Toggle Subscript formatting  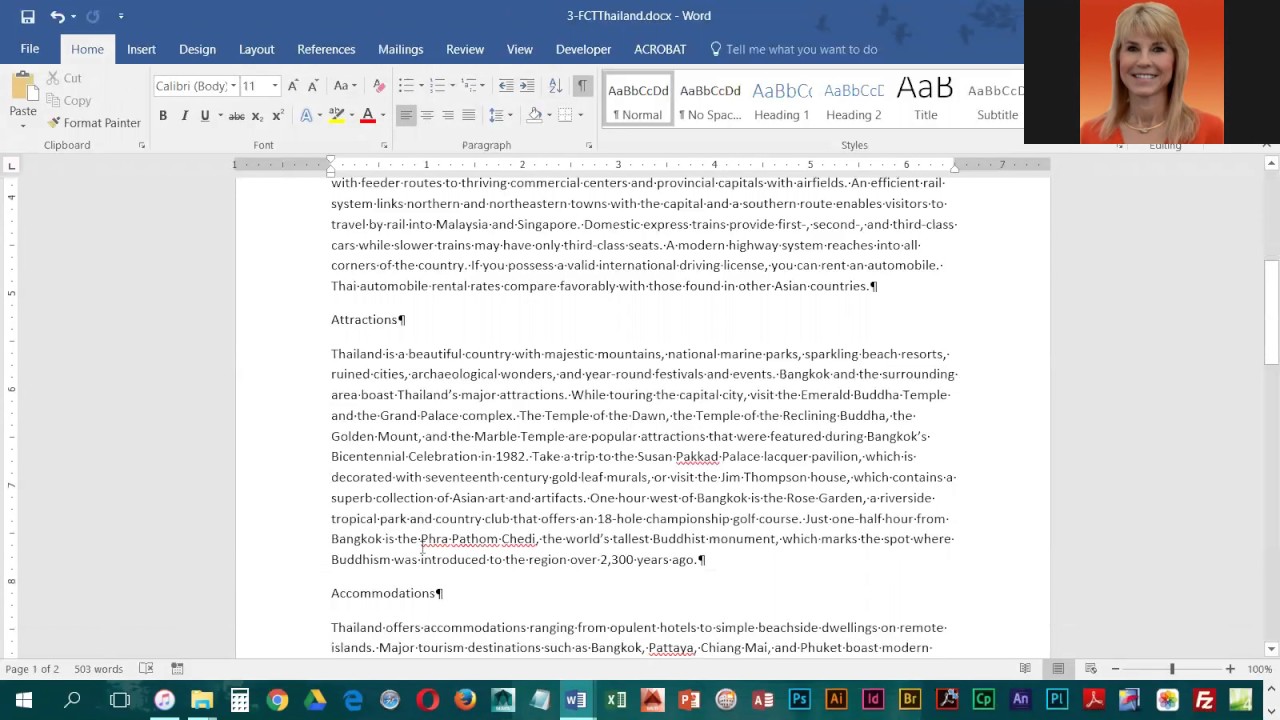(x=257, y=116)
